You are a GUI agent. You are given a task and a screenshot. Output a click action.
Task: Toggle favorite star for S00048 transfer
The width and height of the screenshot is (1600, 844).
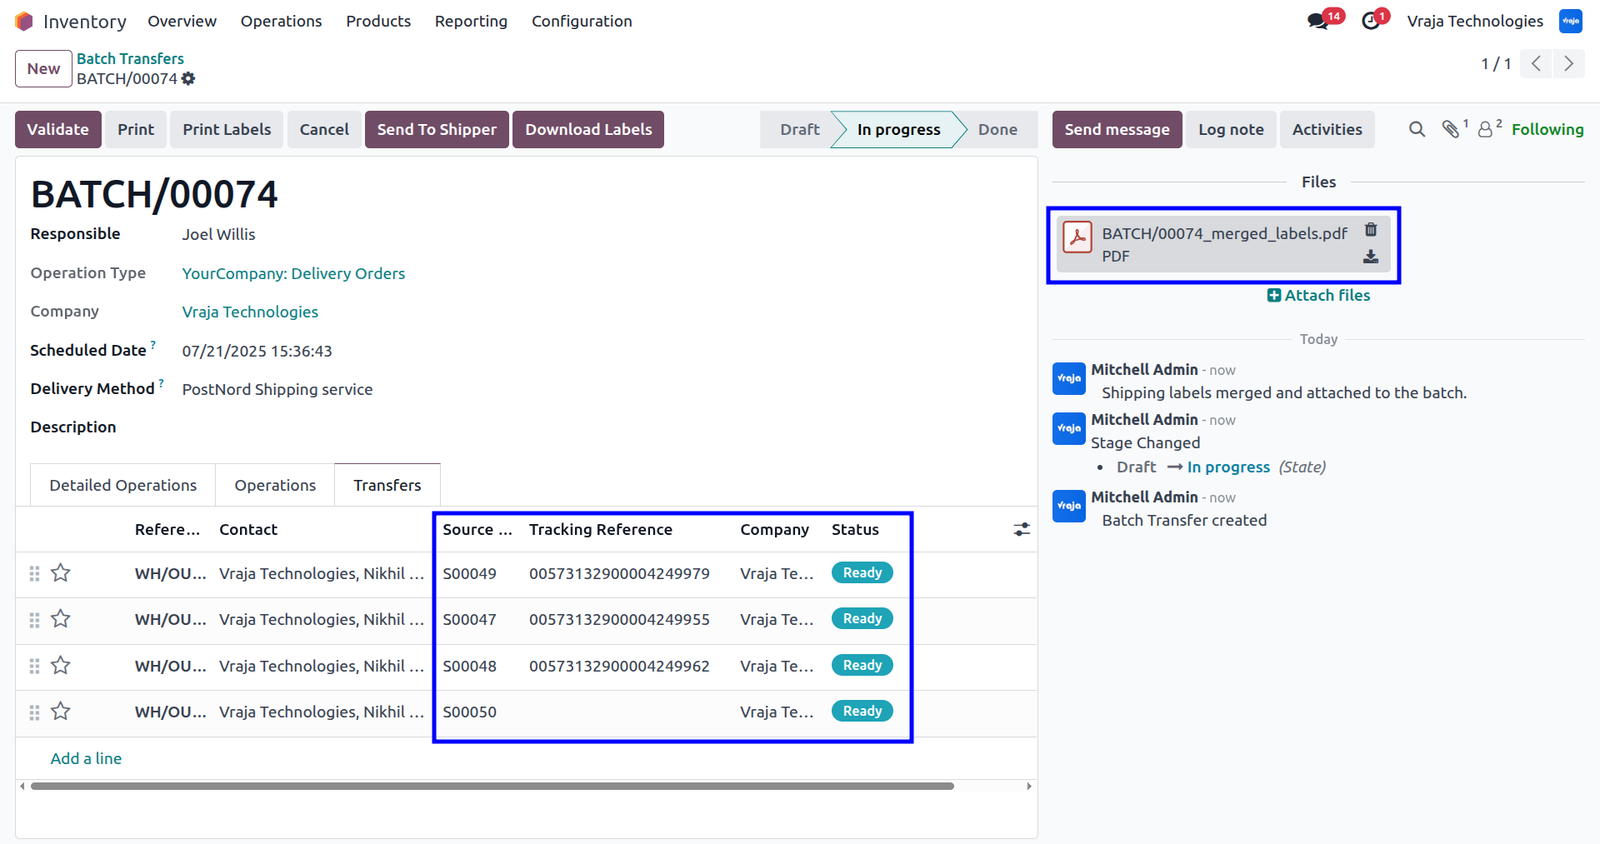[x=61, y=665]
